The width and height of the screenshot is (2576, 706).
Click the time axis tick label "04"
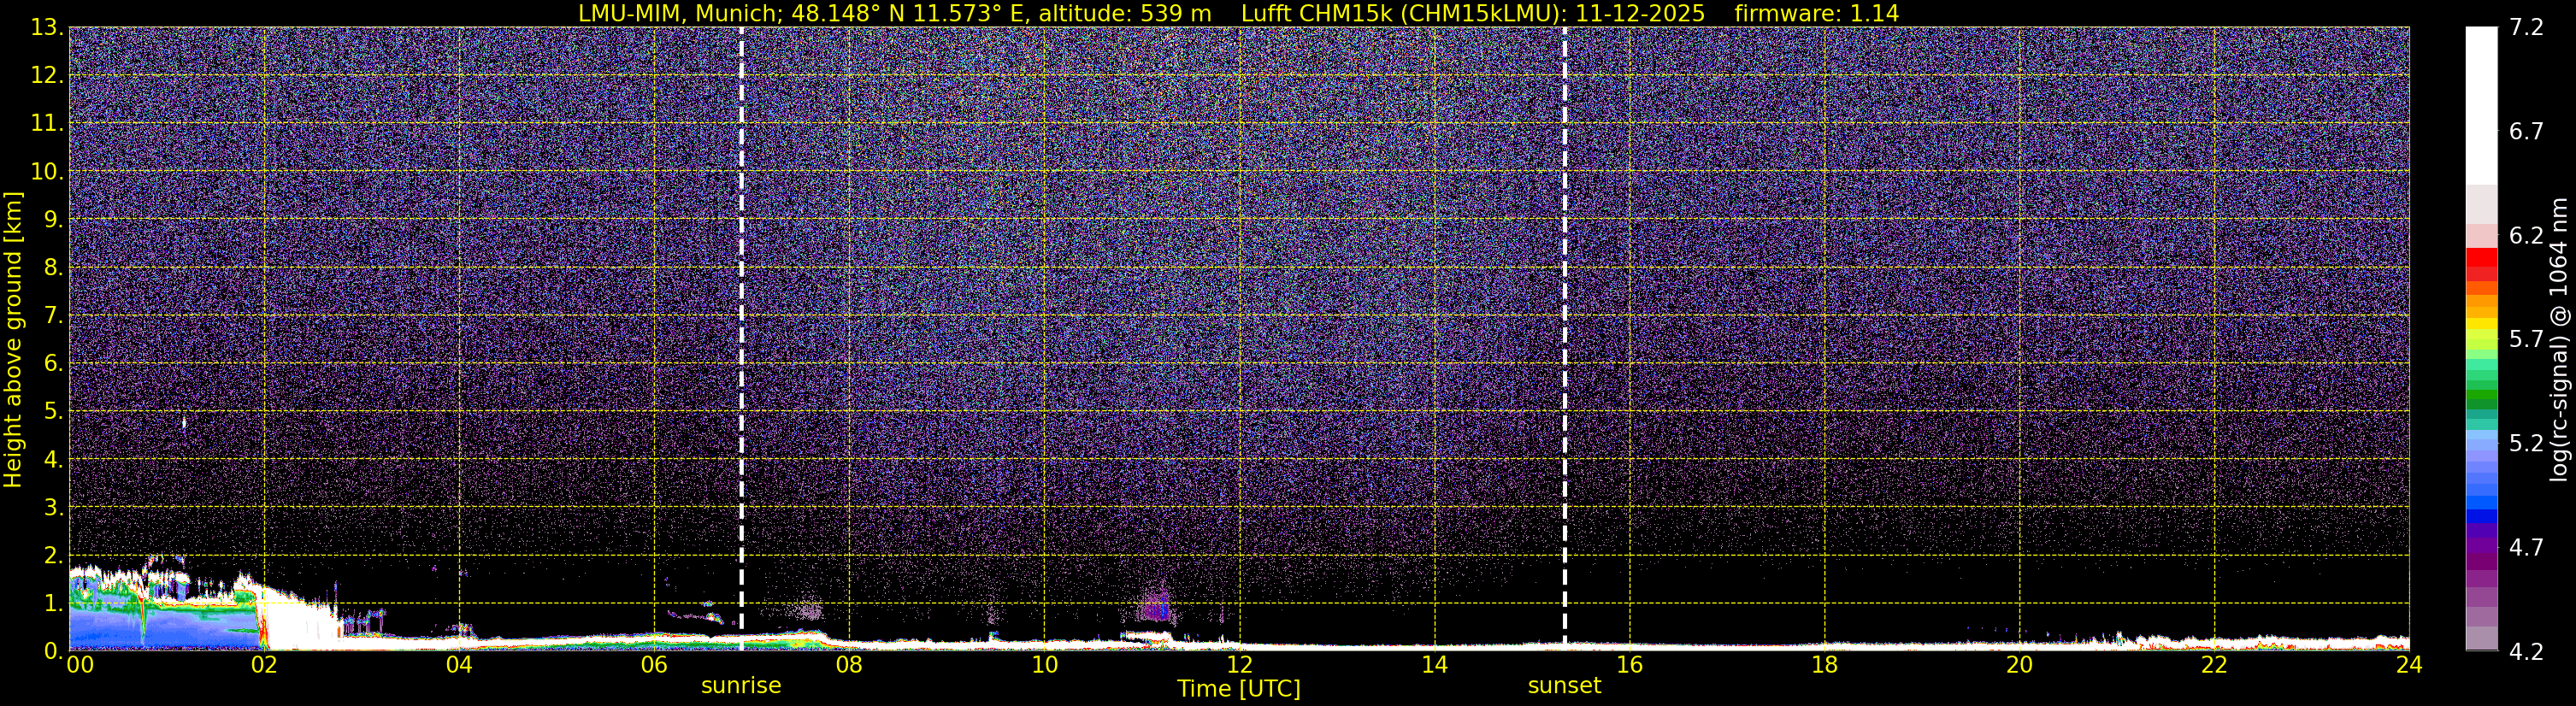click(459, 665)
